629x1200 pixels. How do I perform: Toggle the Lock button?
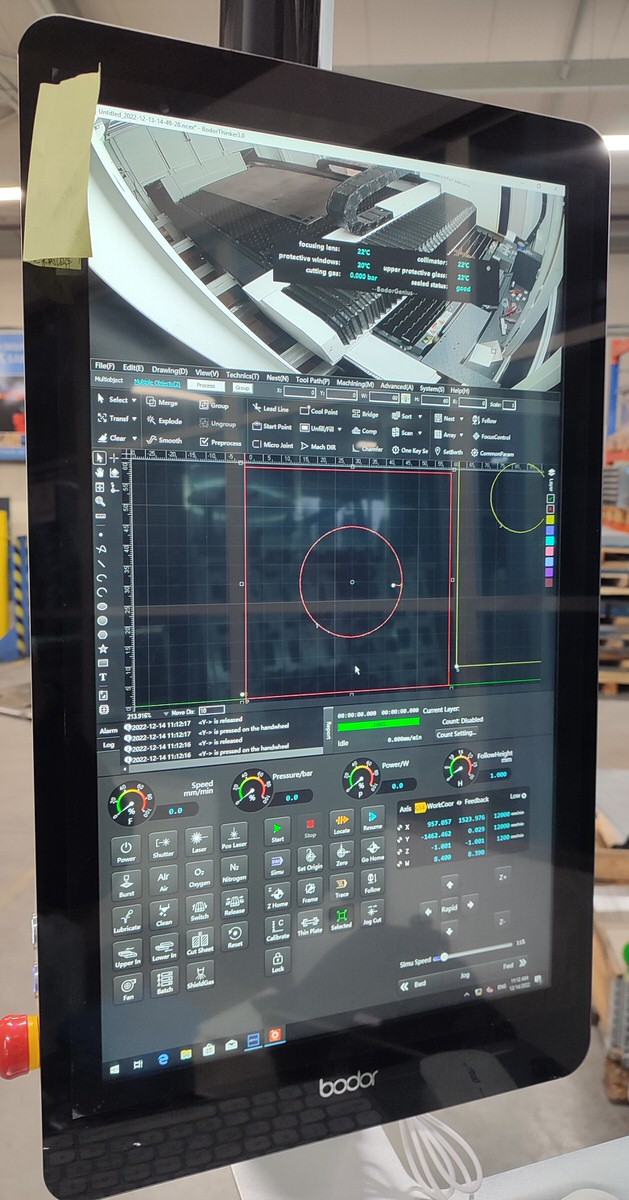tap(278, 963)
